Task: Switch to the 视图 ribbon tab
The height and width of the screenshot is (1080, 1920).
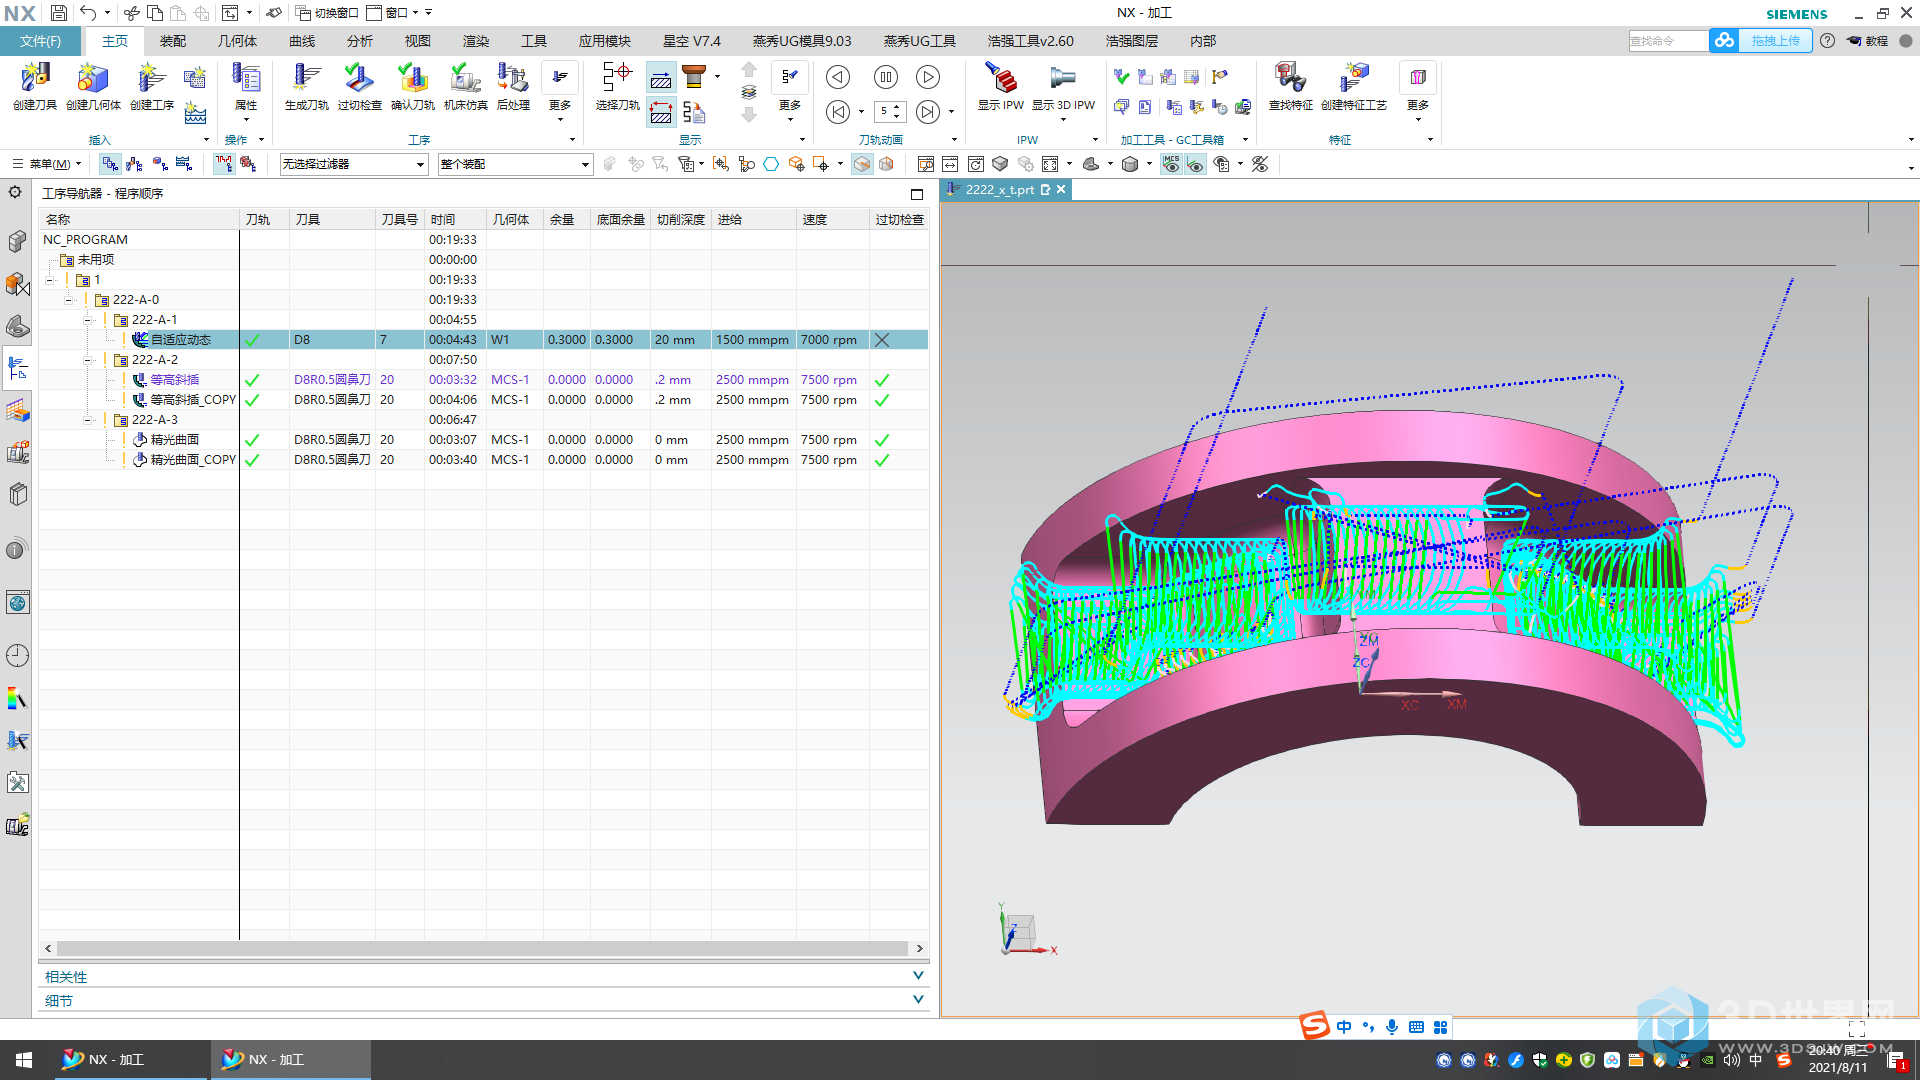Action: pyautogui.click(x=418, y=41)
